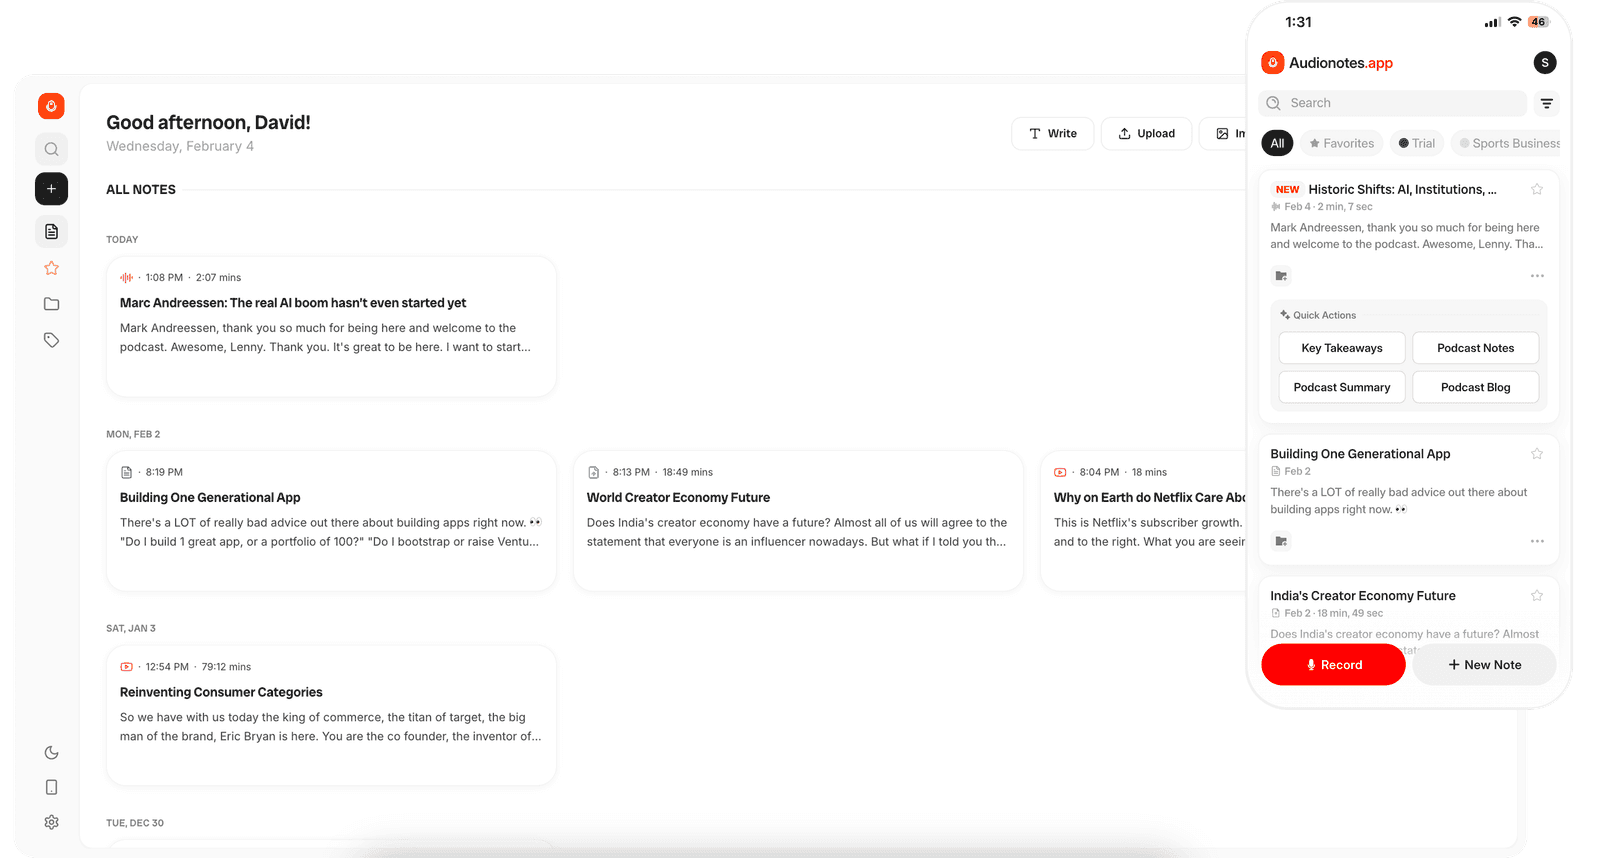Screen dimensions: 1600x858
Task: Click the battery indicator in phone status bar
Action: 1538,22
